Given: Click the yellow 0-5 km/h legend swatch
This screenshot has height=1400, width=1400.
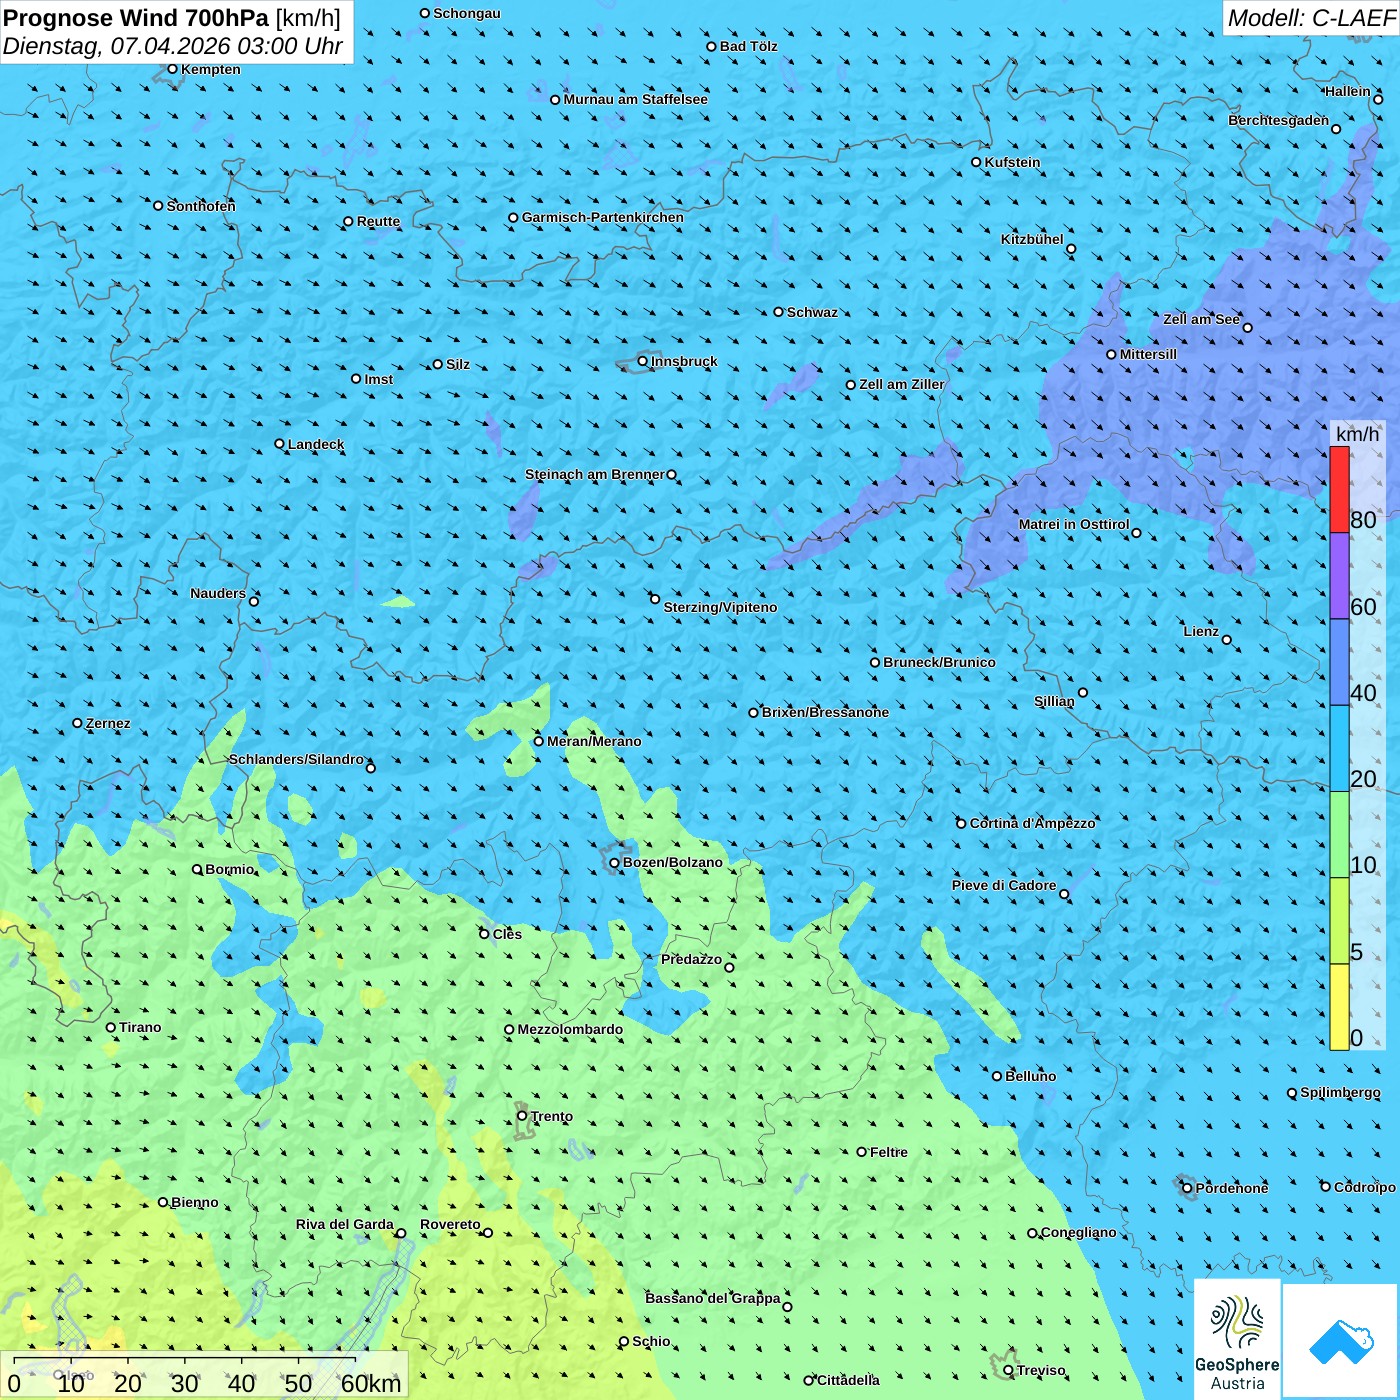Looking at the screenshot, I should coord(1339,1007).
